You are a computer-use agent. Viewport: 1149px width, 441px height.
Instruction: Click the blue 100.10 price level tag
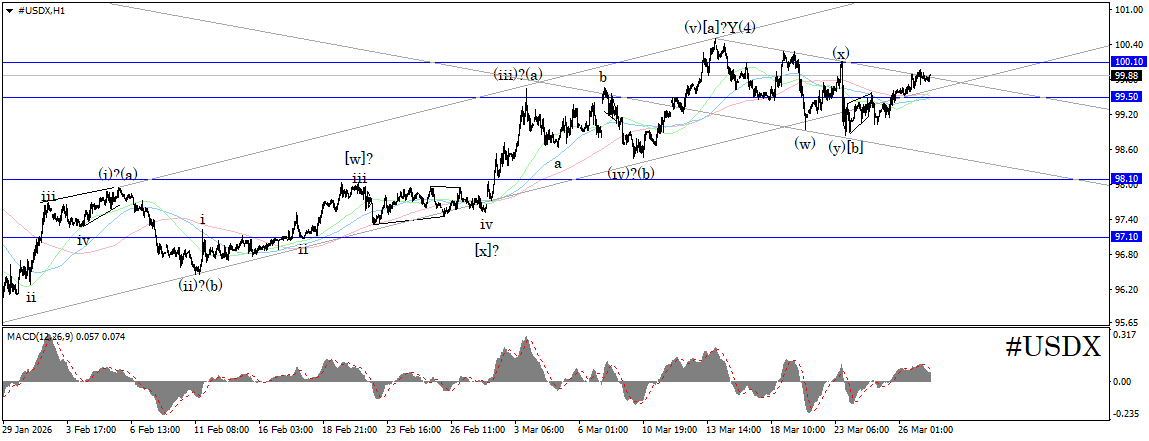pyautogui.click(x=1126, y=63)
